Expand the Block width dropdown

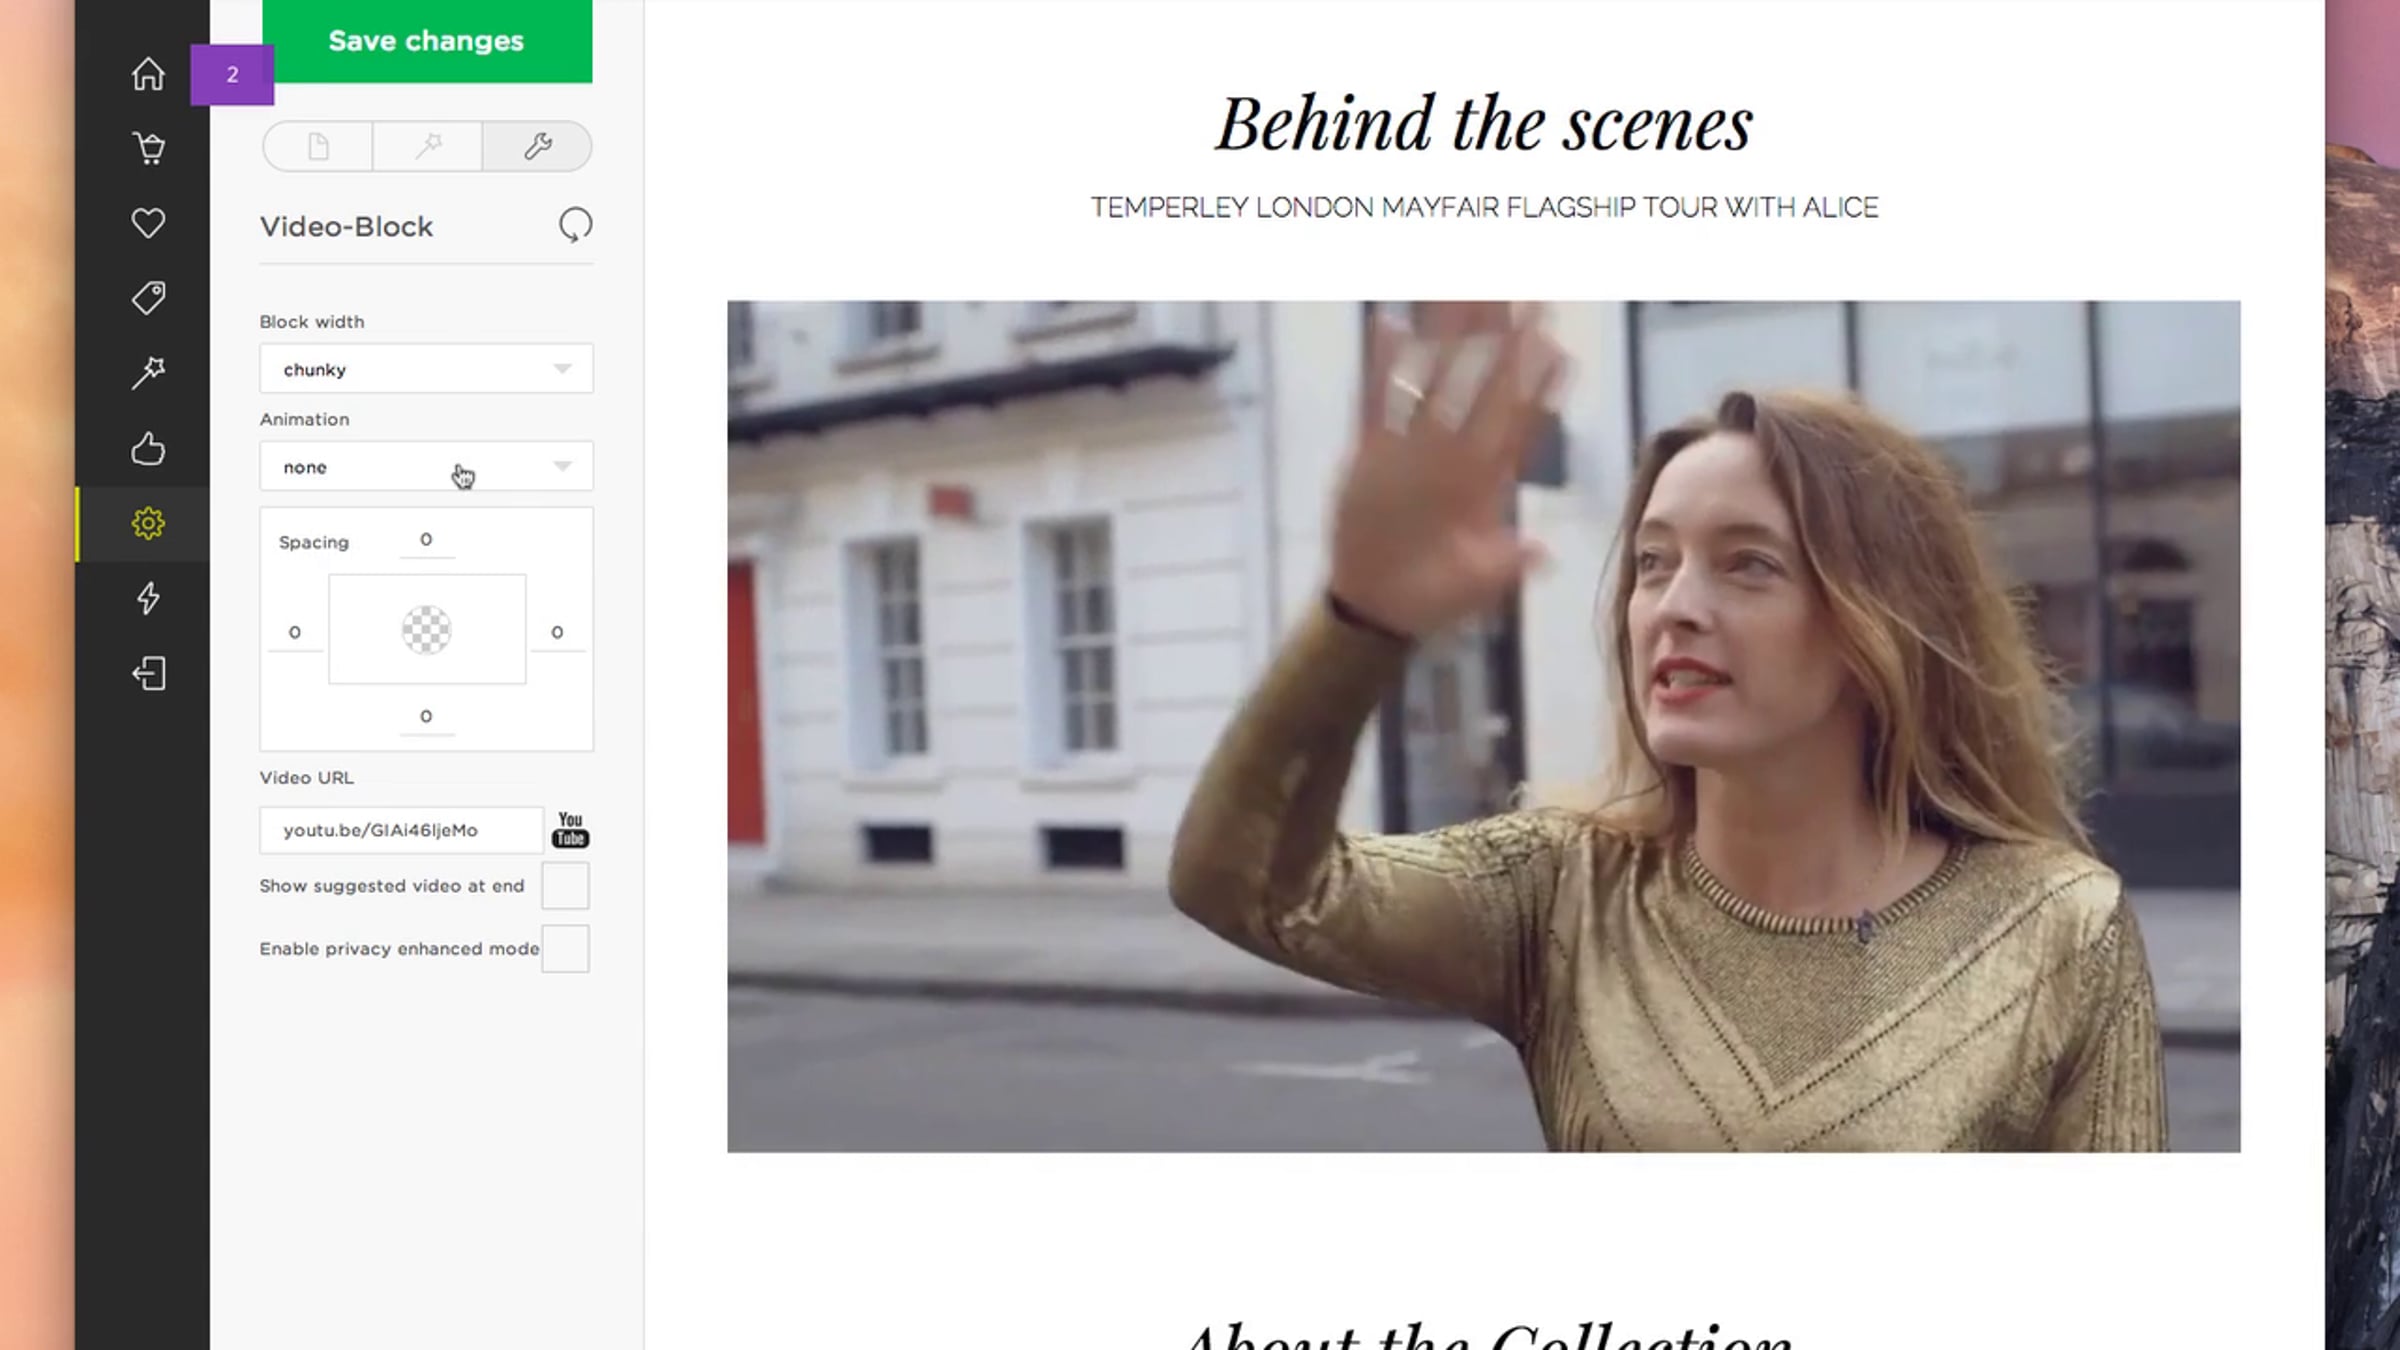426,369
